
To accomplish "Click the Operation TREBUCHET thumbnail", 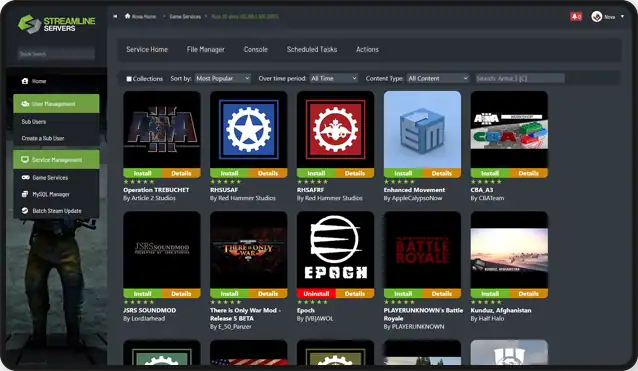I will (x=162, y=130).
